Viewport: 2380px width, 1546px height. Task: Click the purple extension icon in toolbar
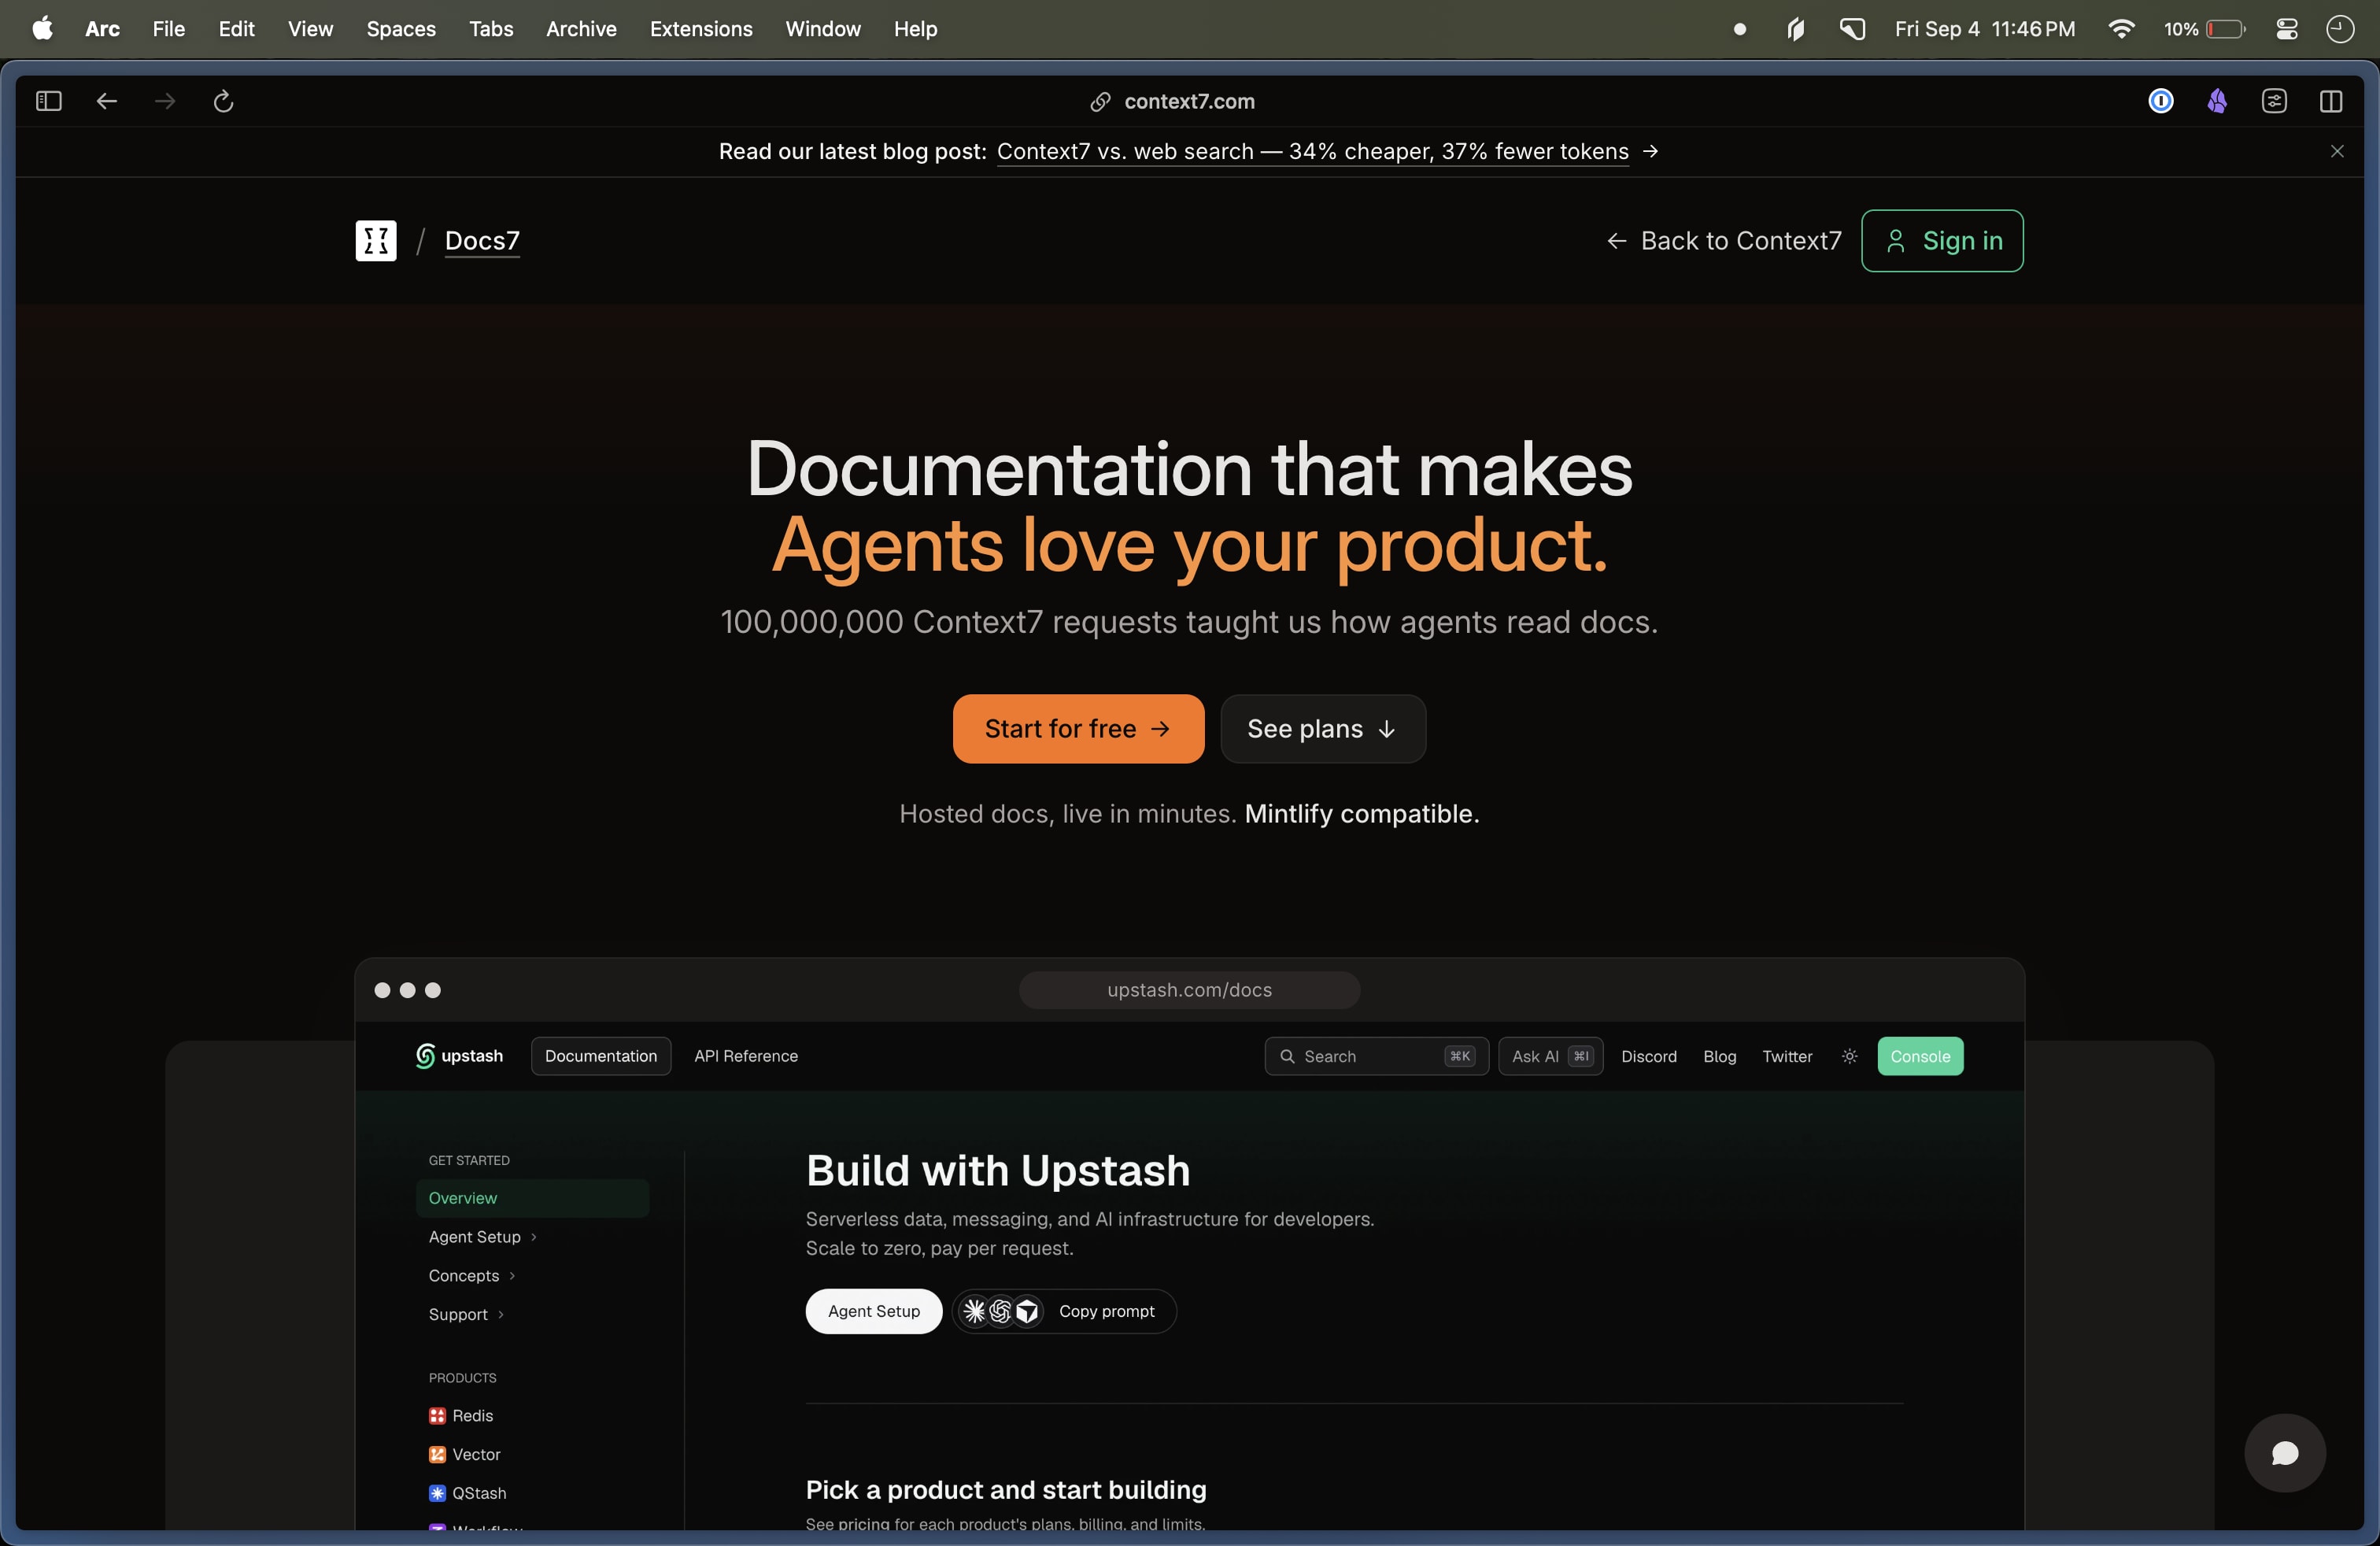(2218, 101)
